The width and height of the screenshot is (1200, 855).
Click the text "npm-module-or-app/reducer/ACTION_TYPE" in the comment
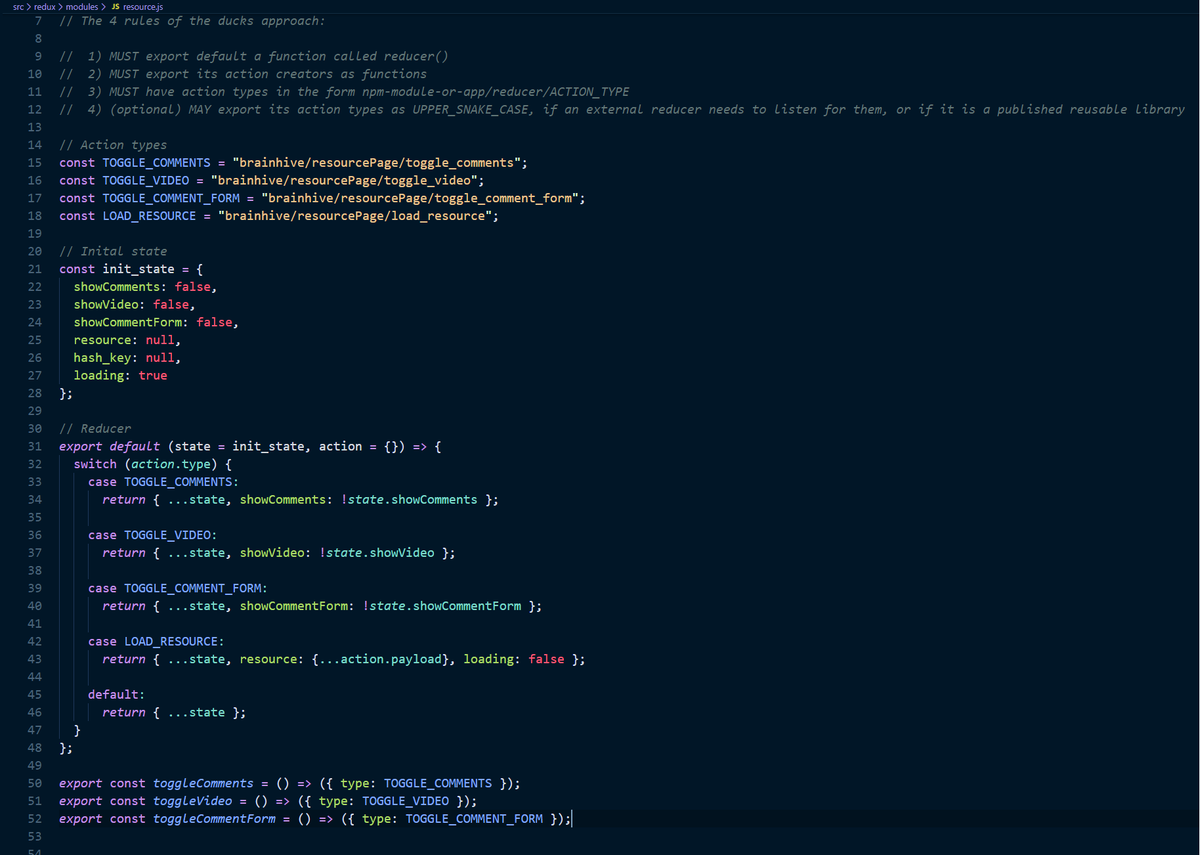coord(495,92)
